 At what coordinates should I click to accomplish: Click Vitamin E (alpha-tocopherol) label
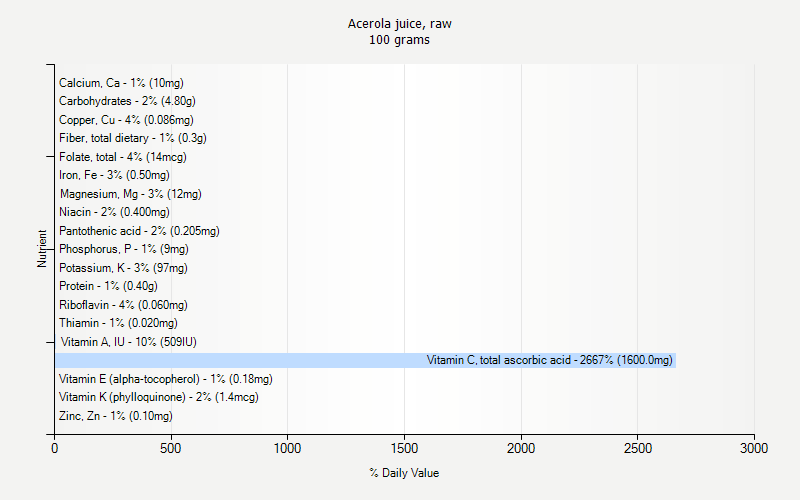[x=166, y=379]
